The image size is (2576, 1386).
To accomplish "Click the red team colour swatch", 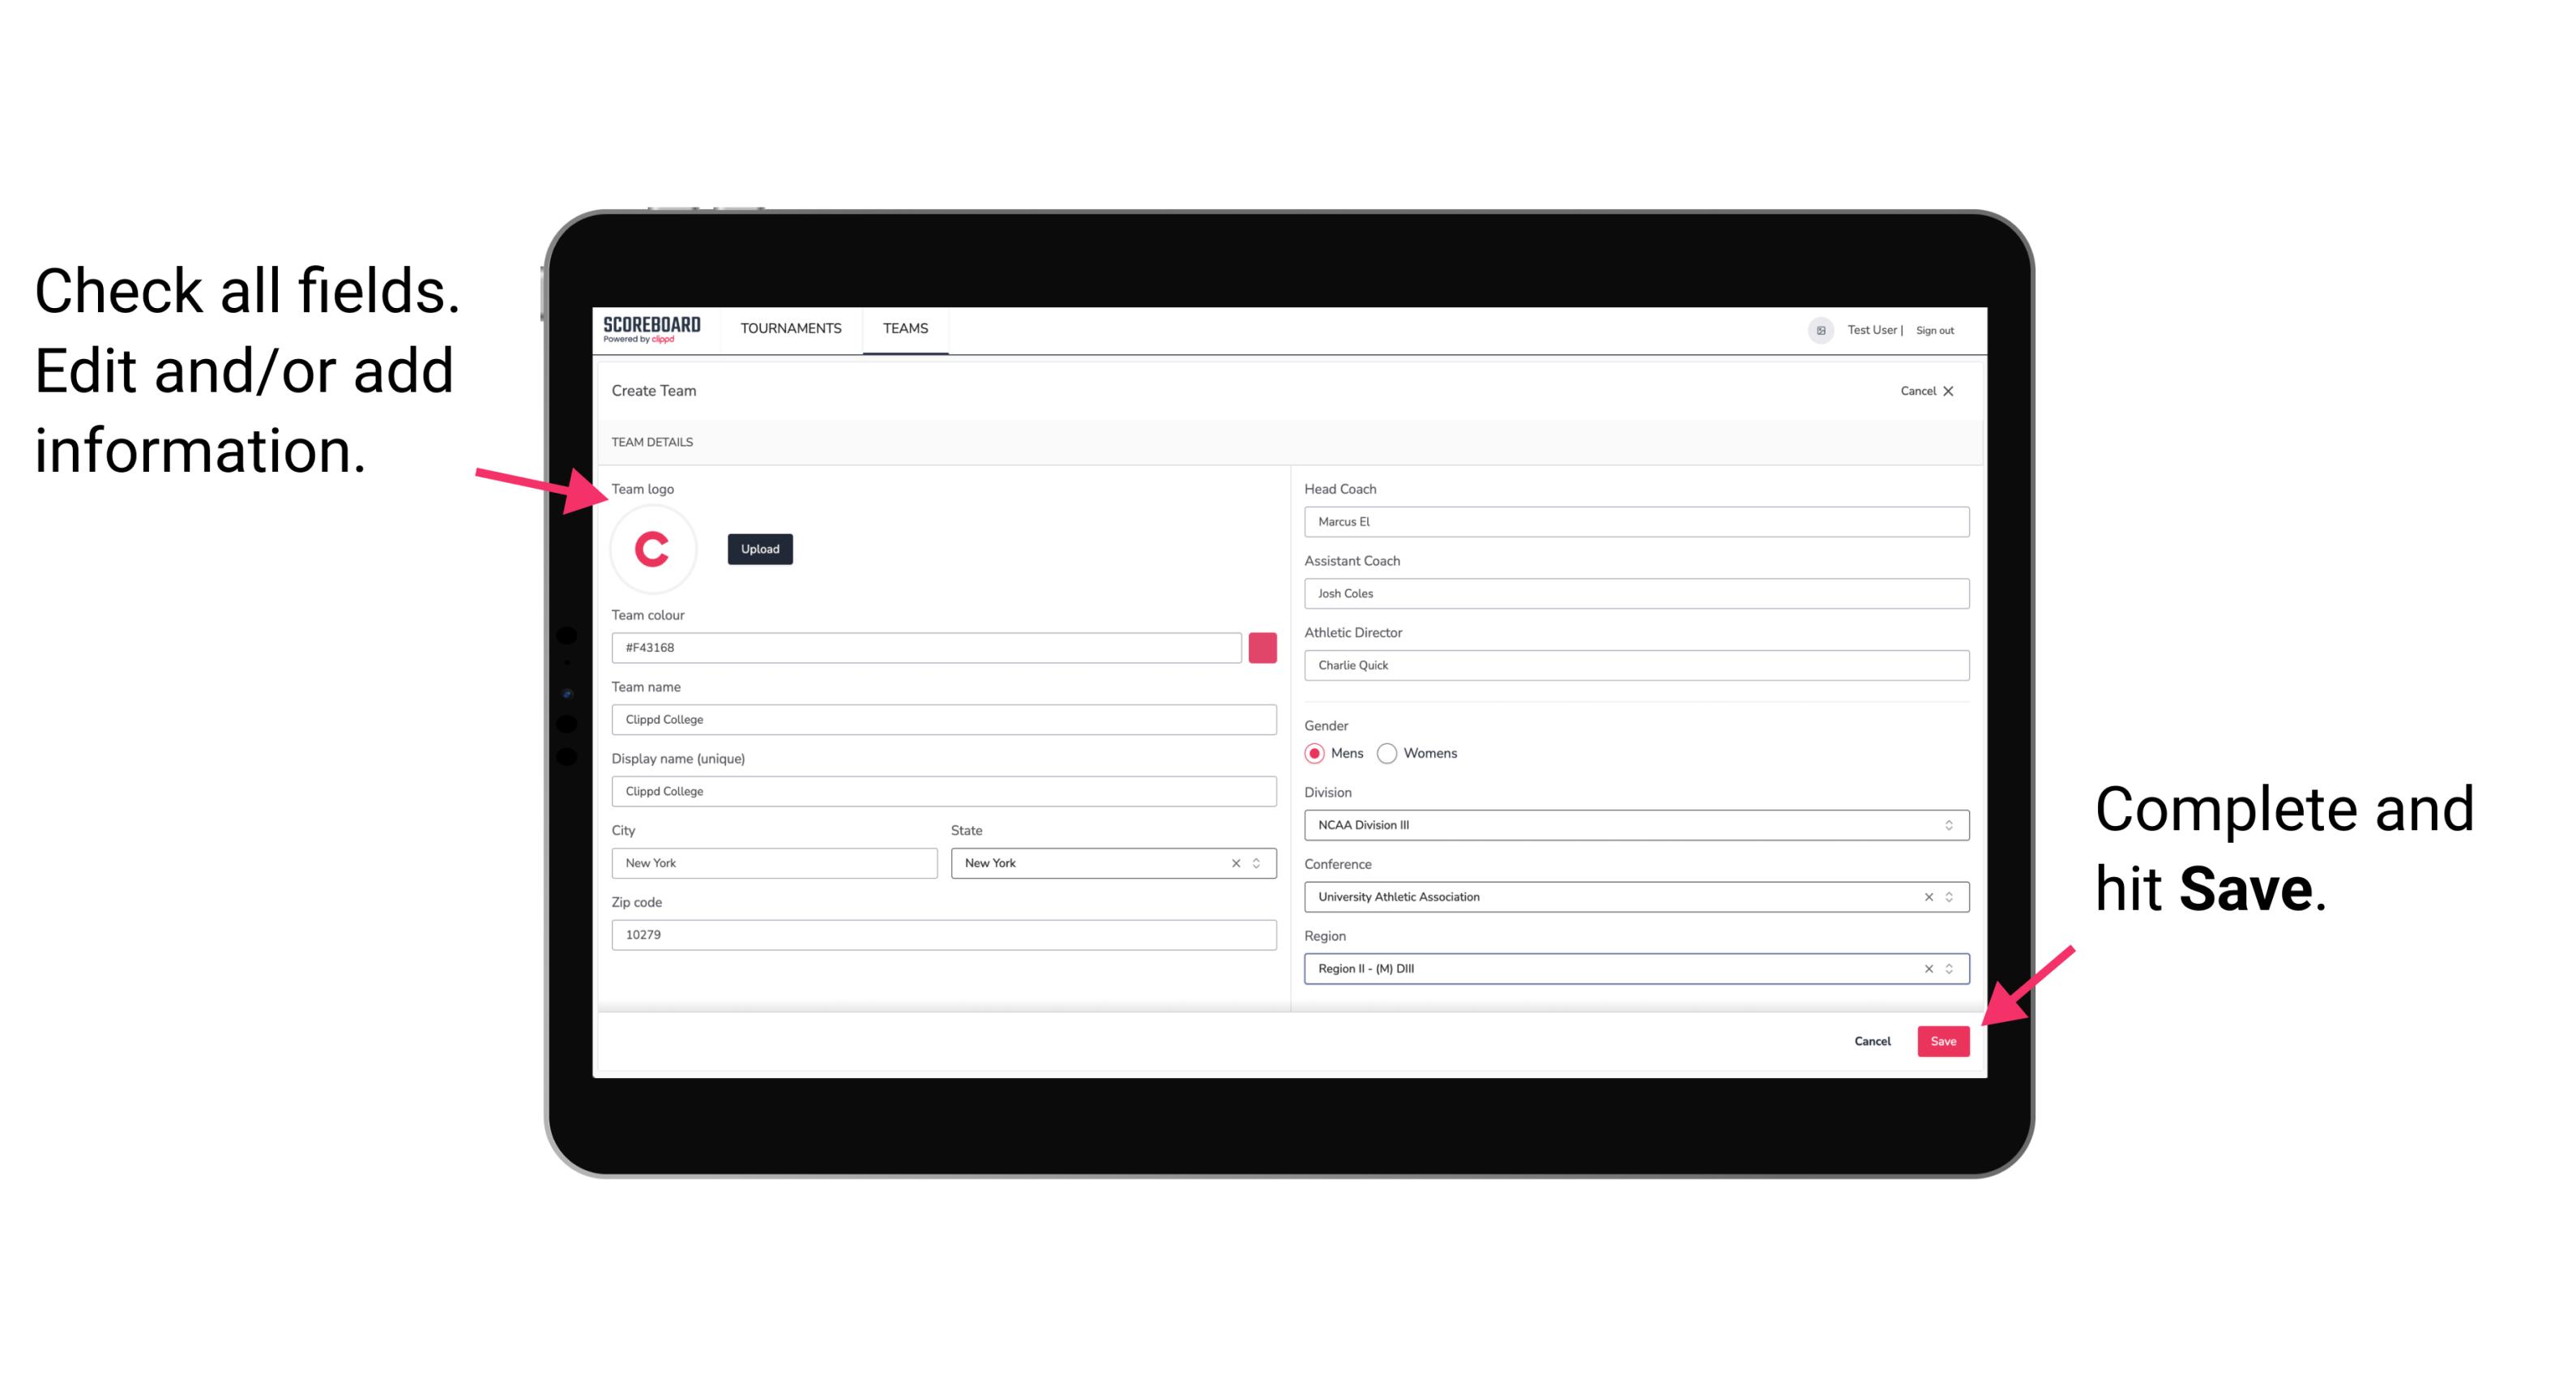I will [1266, 647].
